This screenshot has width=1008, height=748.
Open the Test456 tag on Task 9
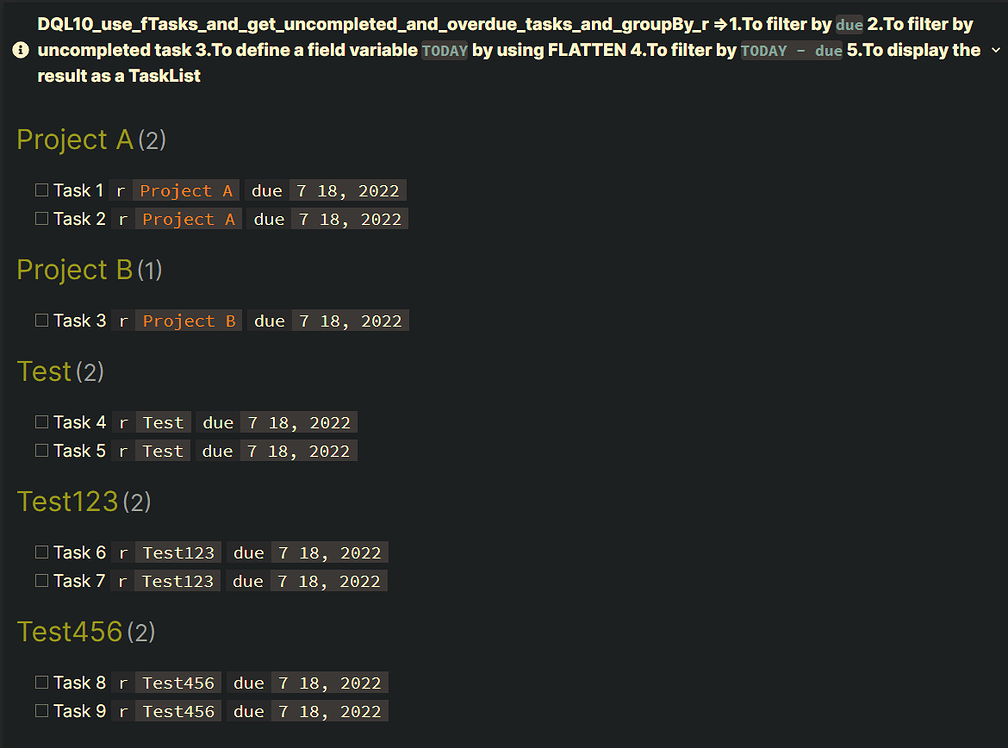click(x=178, y=710)
